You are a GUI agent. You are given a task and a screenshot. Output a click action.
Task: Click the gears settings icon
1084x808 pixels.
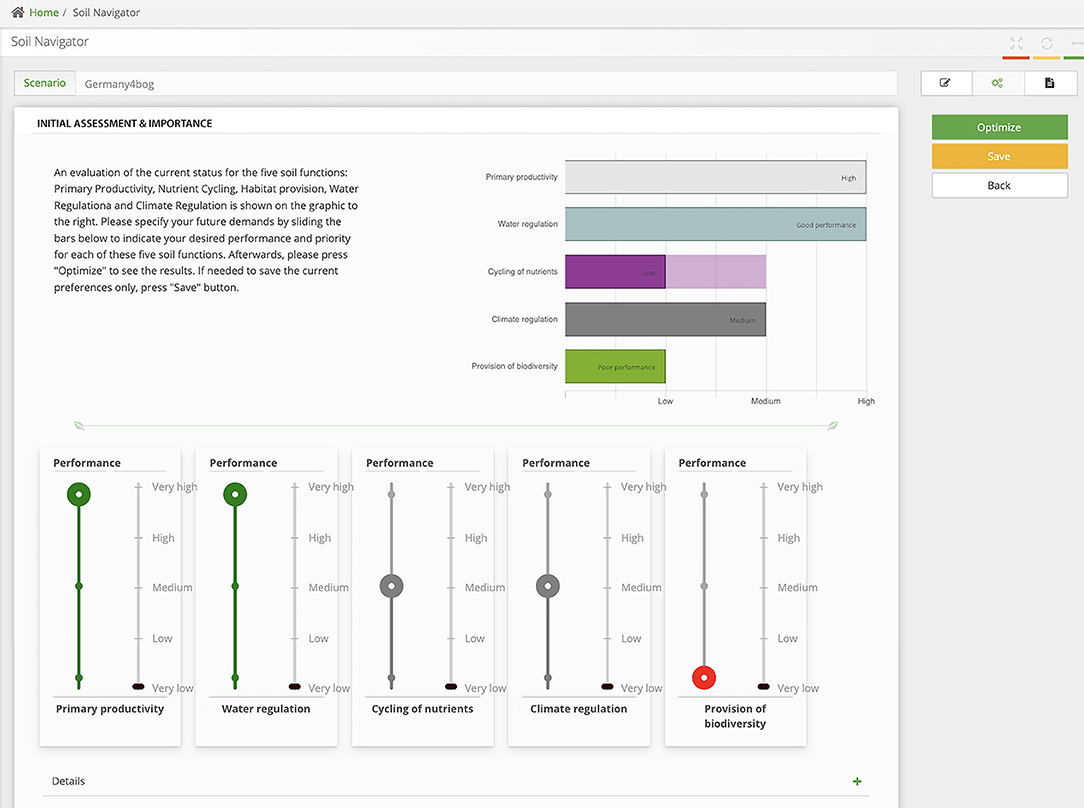(997, 83)
